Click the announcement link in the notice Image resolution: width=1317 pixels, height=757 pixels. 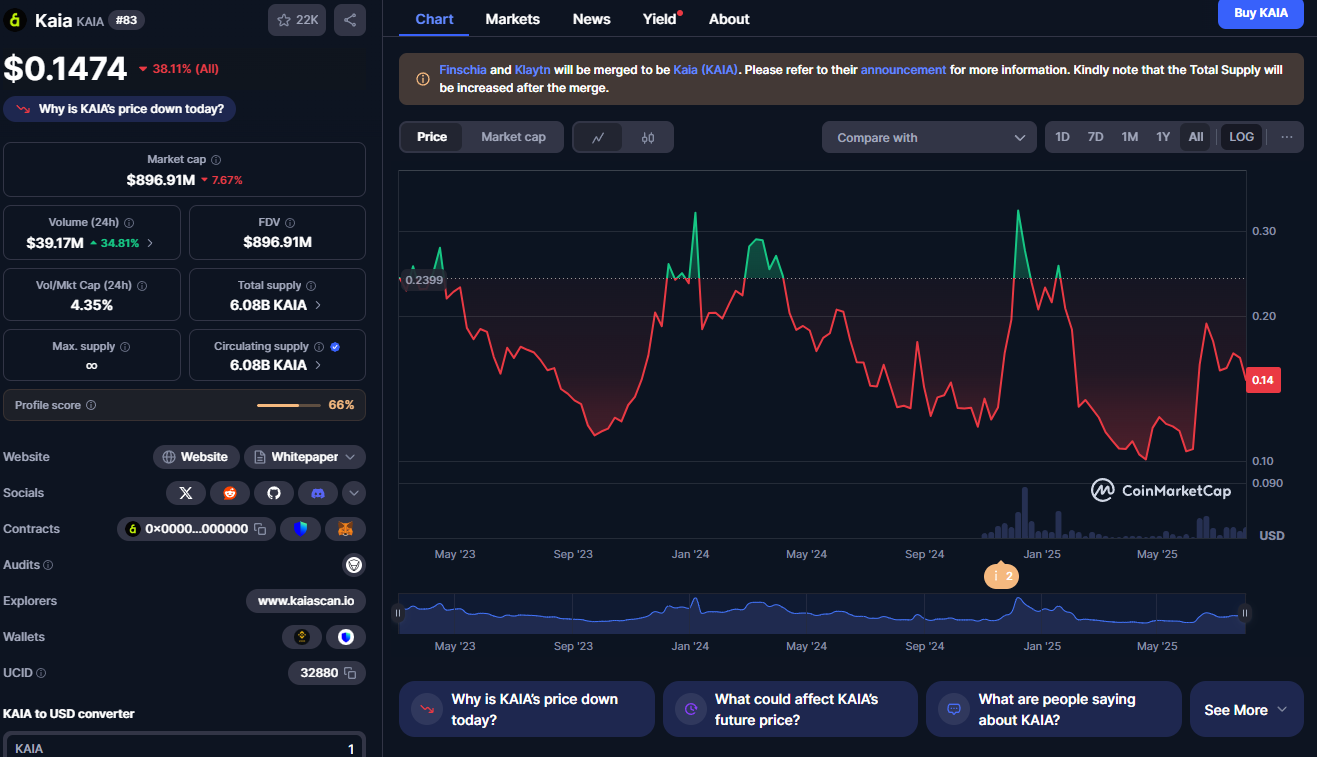(x=903, y=70)
